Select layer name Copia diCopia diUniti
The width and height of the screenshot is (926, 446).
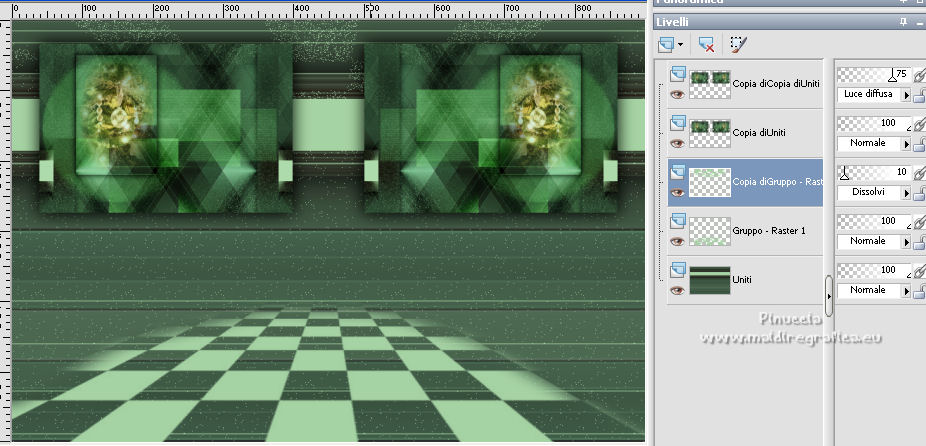pos(776,84)
